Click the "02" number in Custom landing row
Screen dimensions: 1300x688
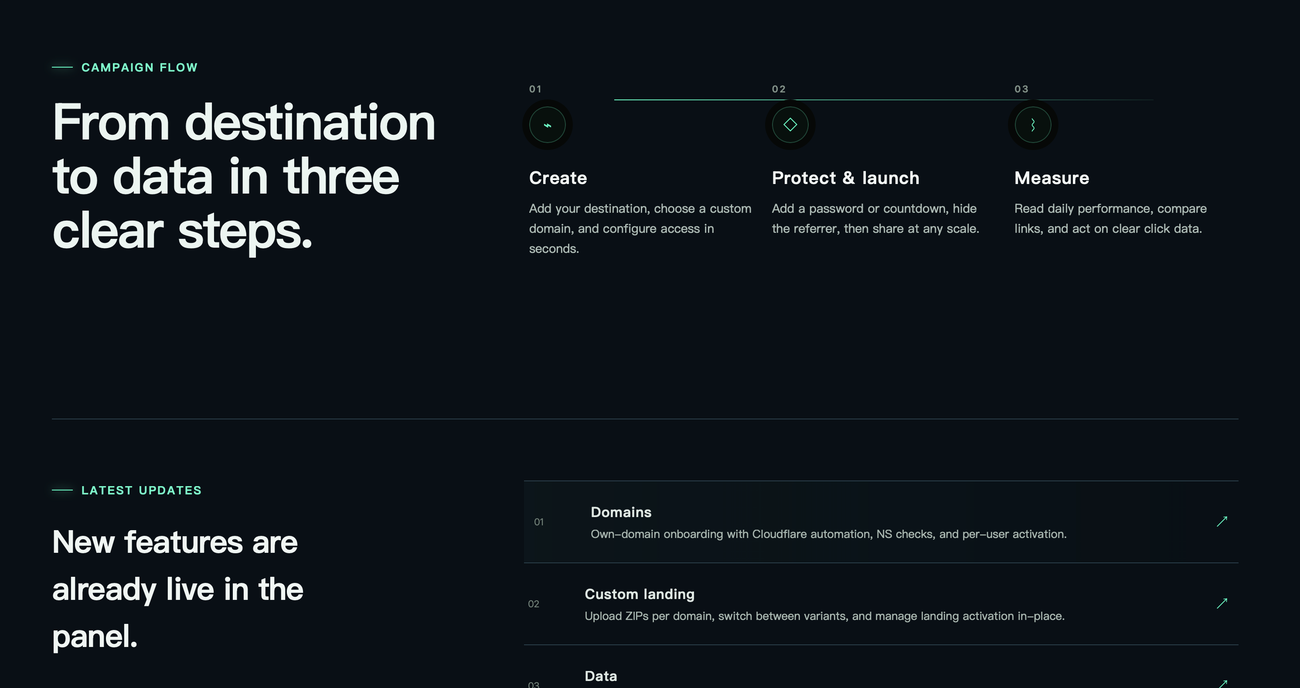[533, 604]
